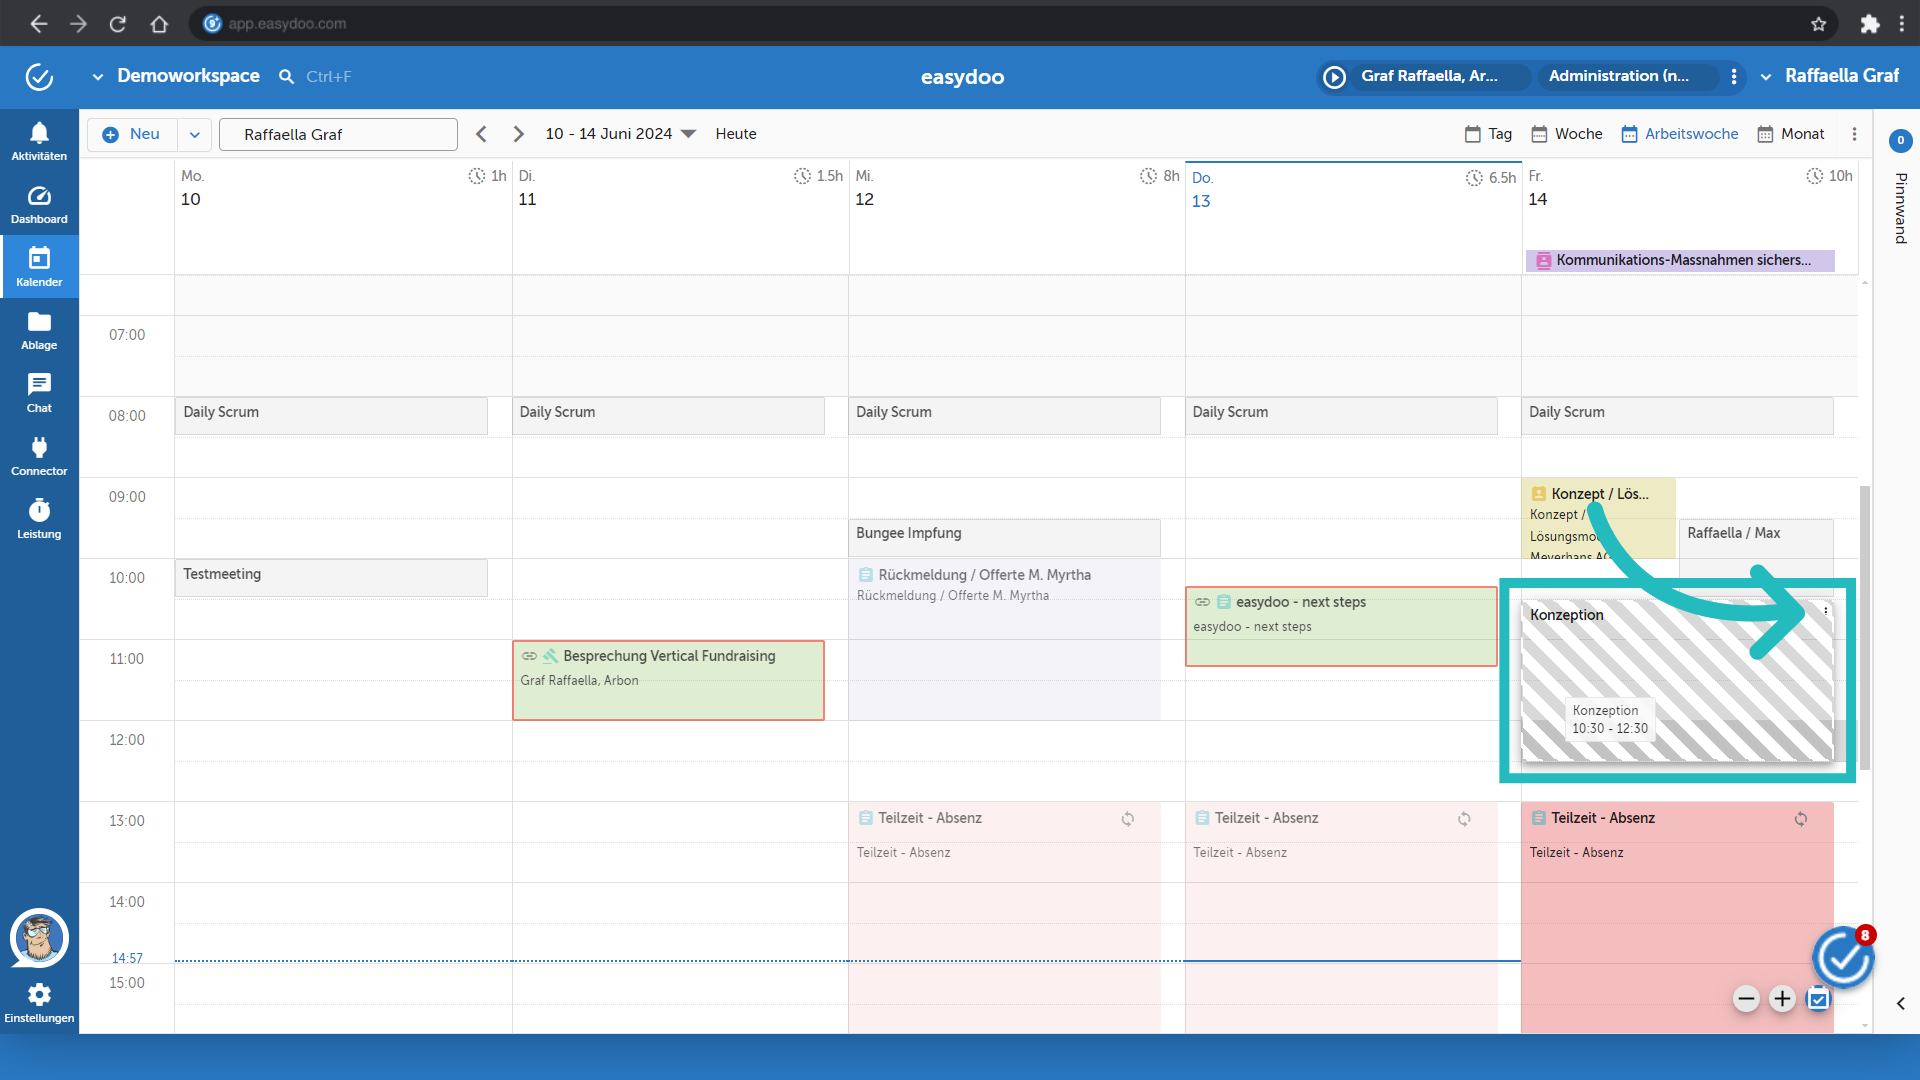Open calendar toolbar three-dot options
This screenshot has height=1080, width=1920.
pos(1854,134)
